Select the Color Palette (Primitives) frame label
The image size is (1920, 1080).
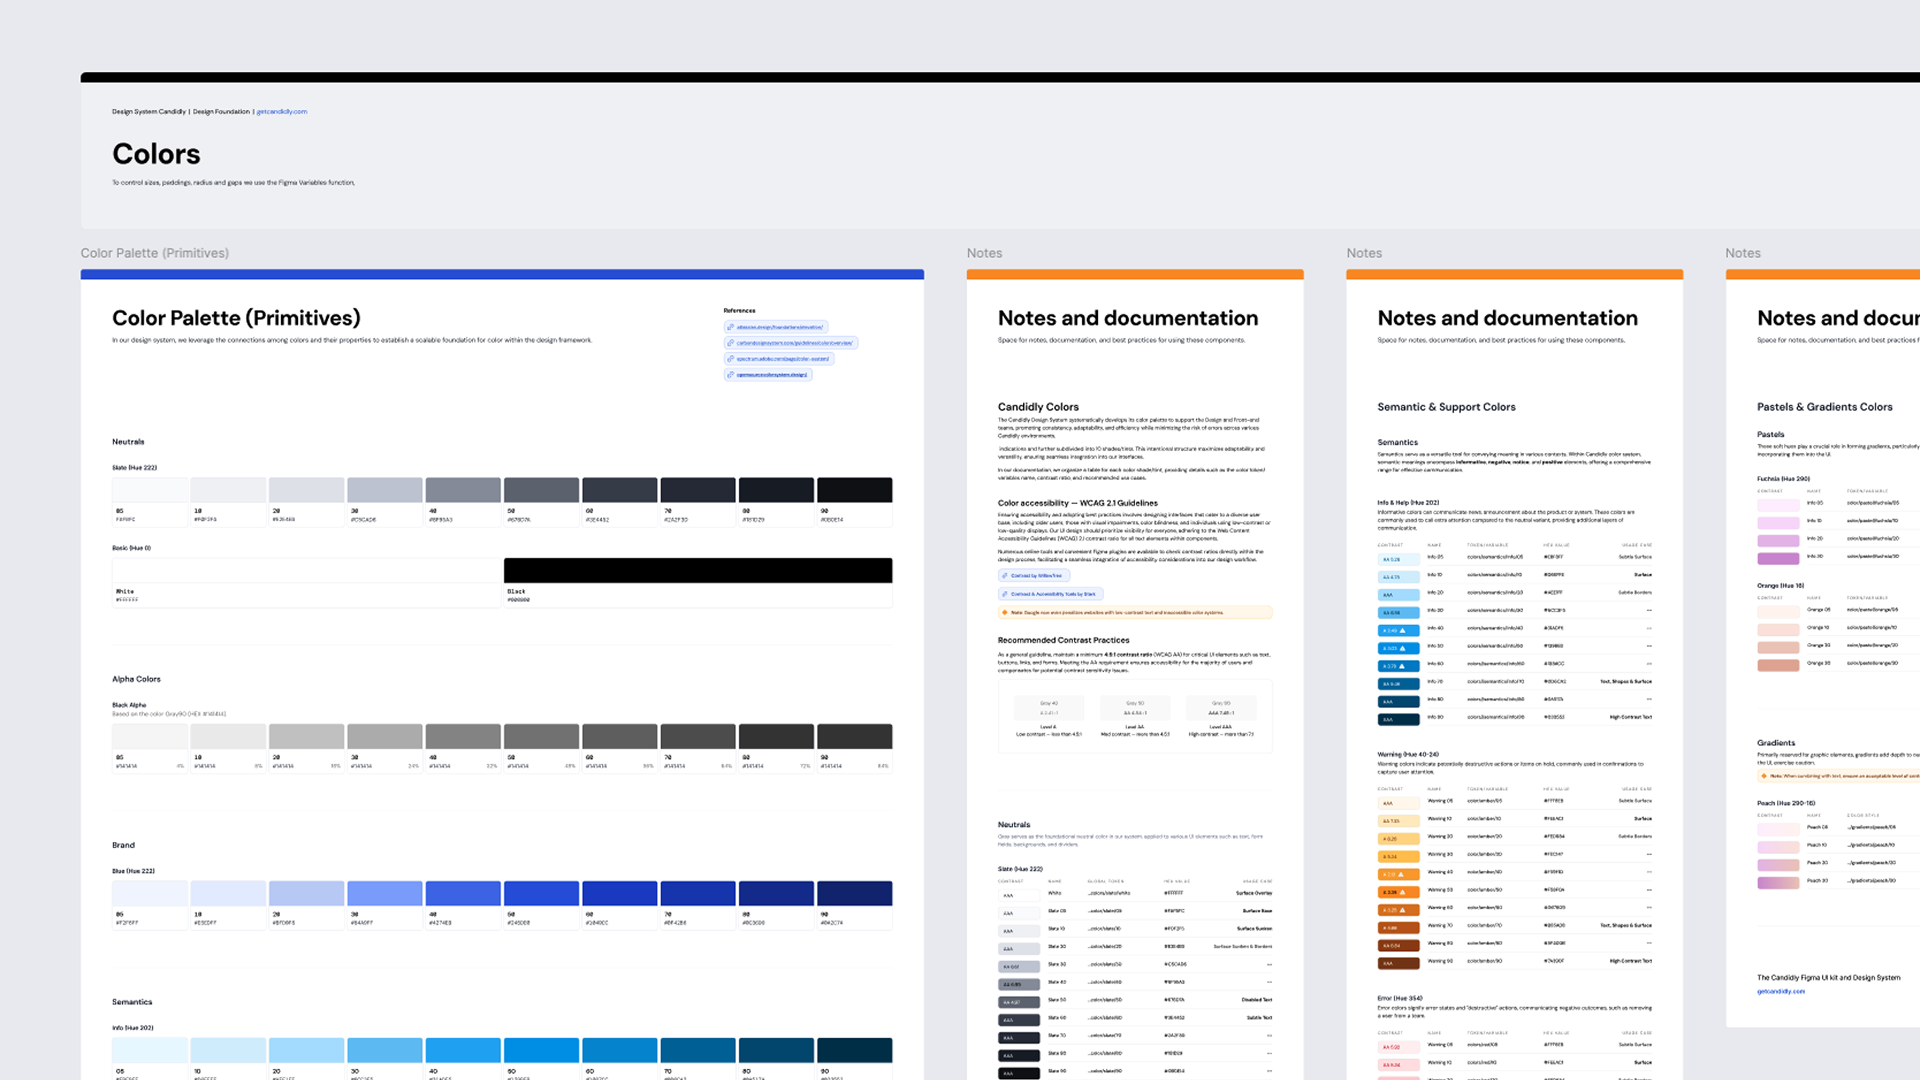coord(155,253)
